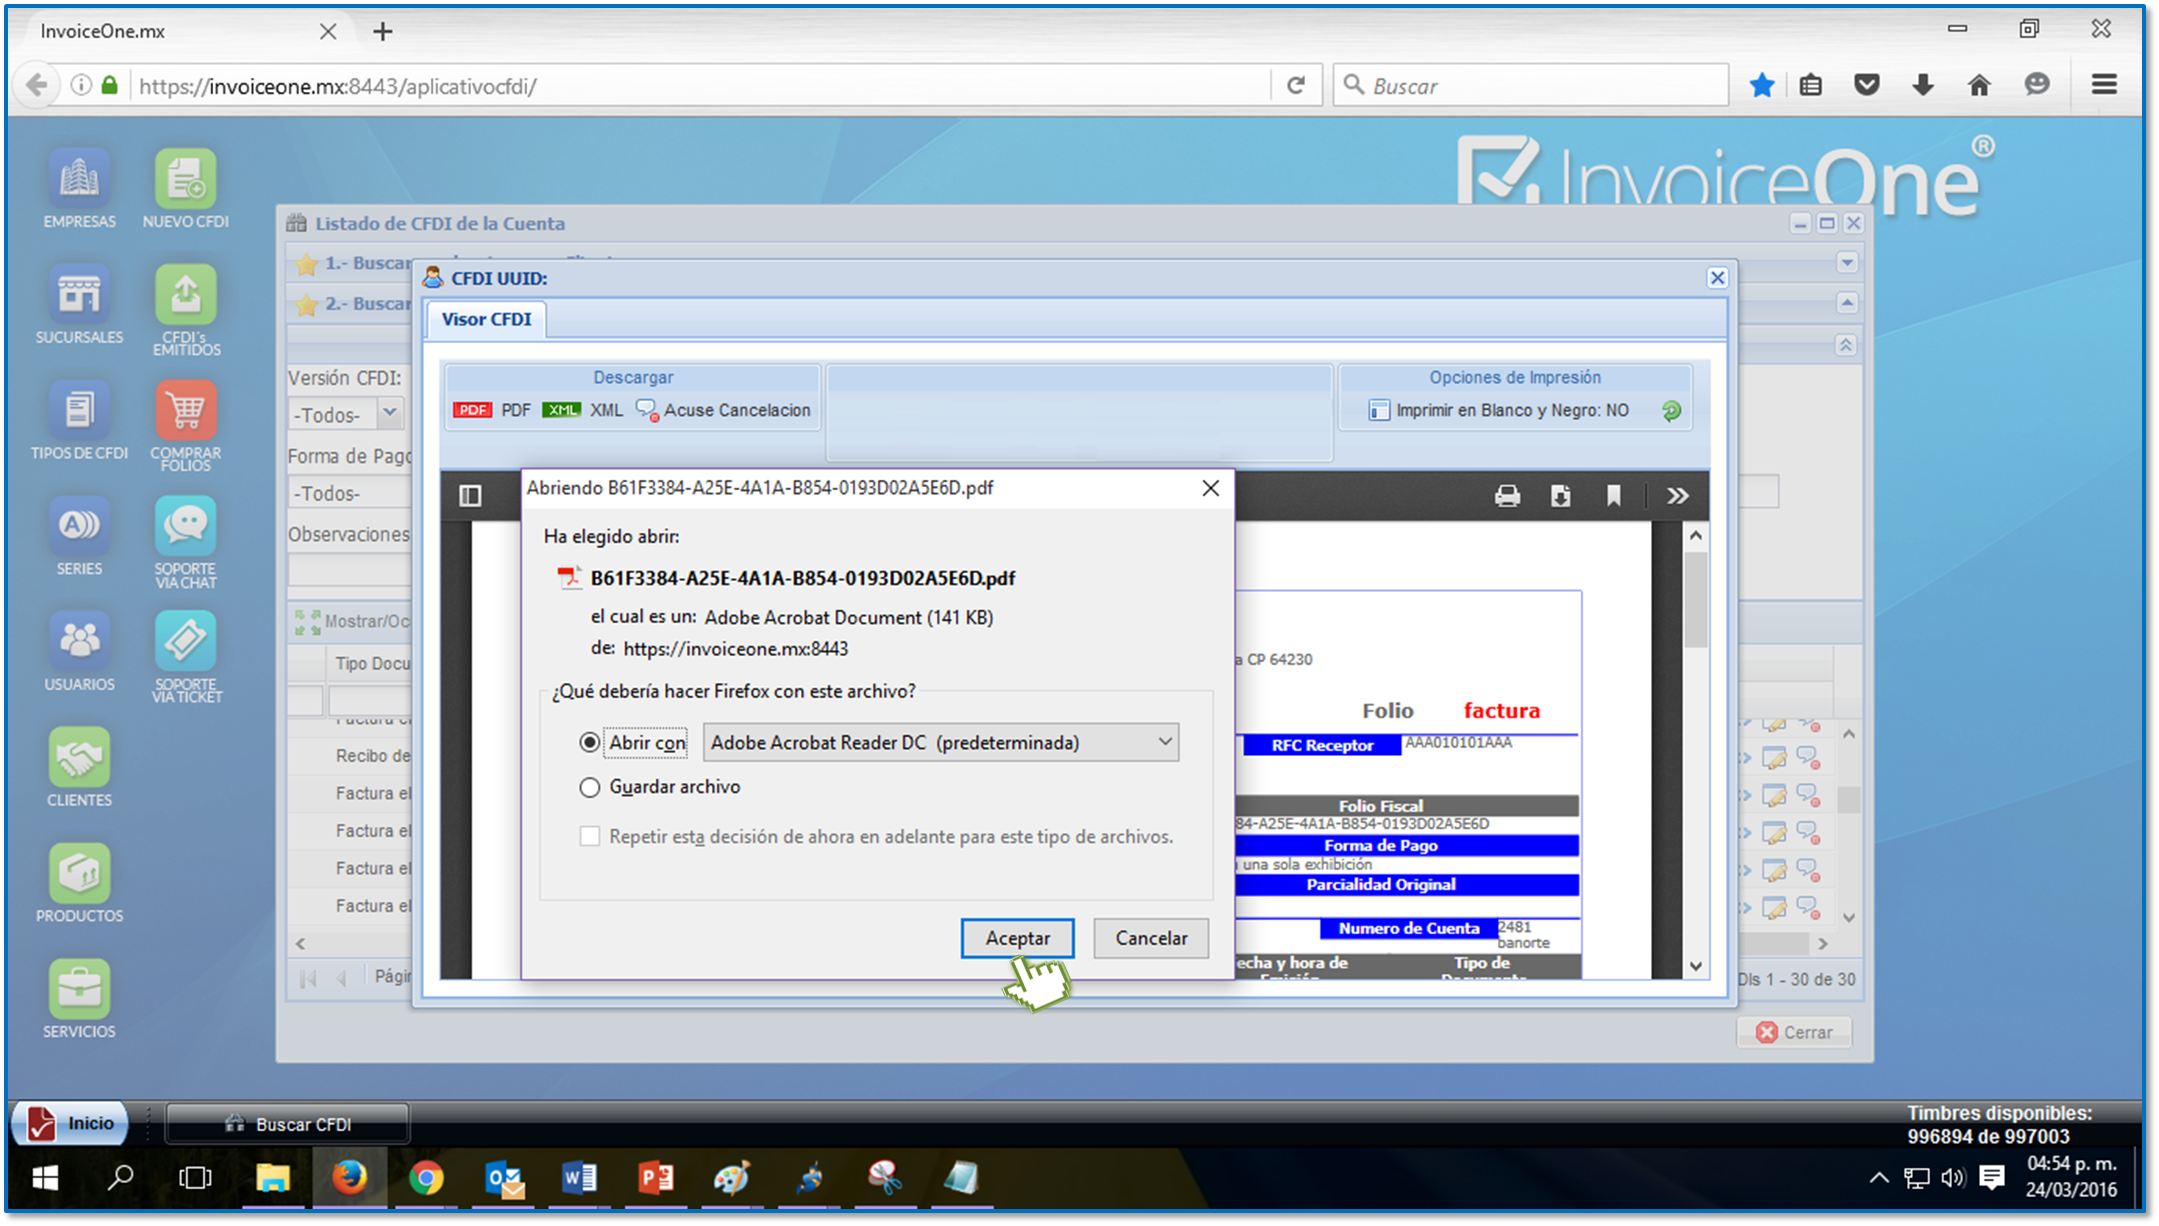Open the Pocket icon in toolbar

click(1866, 85)
